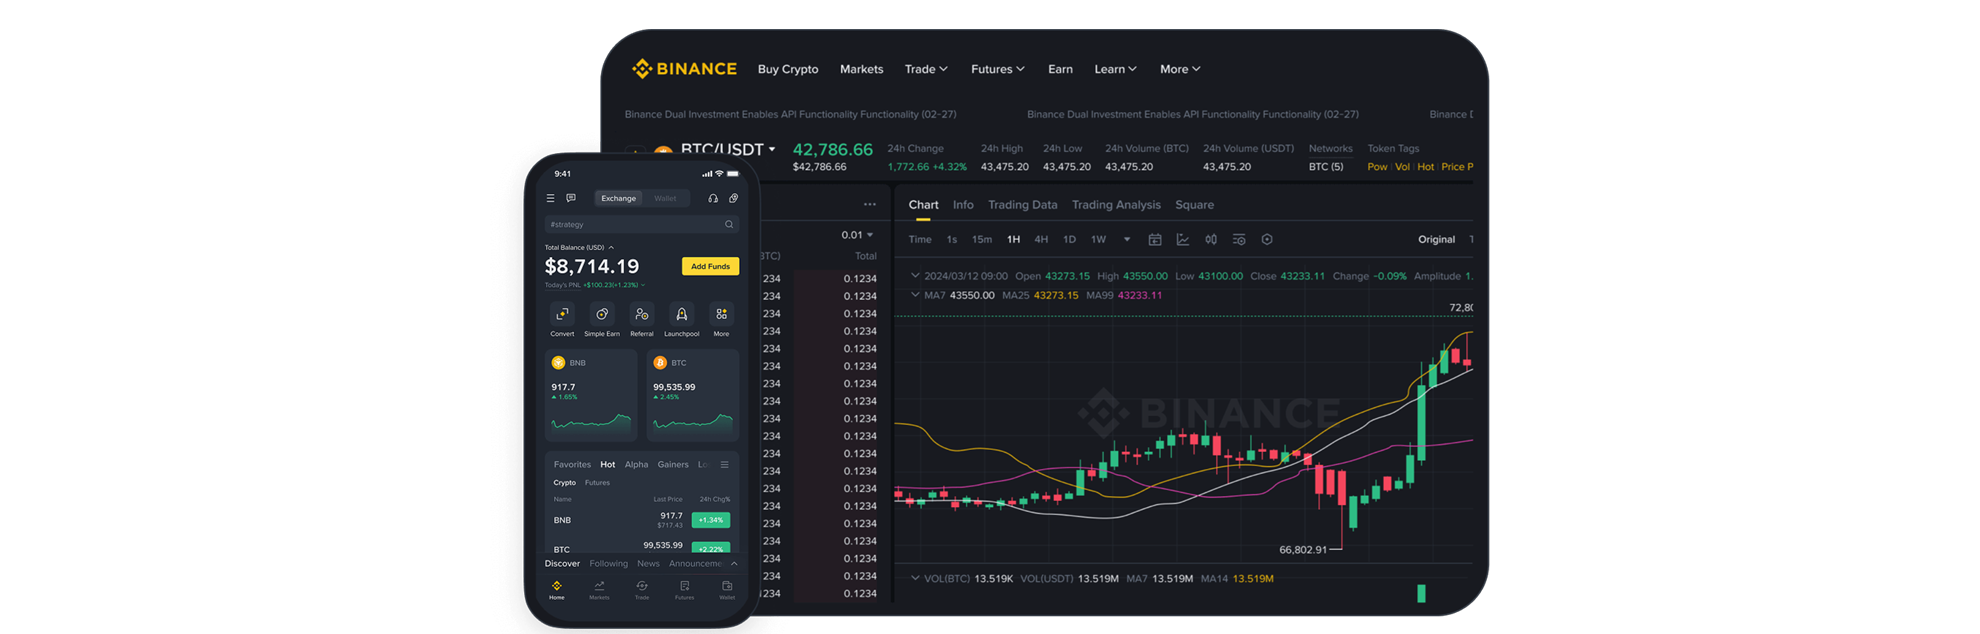Image resolution: width=1980 pixels, height=634 pixels.
Task: Switch the phone toggle to Wallet
Action: [665, 198]
